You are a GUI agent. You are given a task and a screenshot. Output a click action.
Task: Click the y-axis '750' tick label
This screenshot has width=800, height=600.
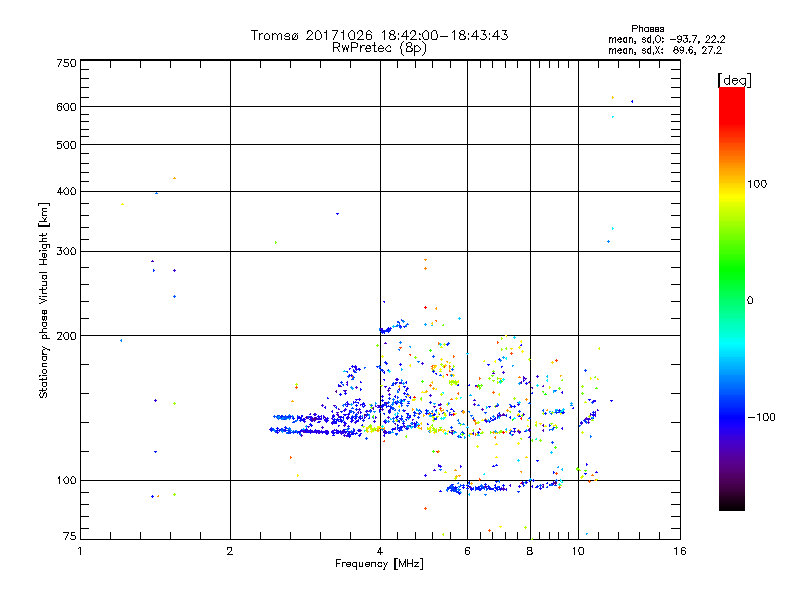click(x=66, y=63)
